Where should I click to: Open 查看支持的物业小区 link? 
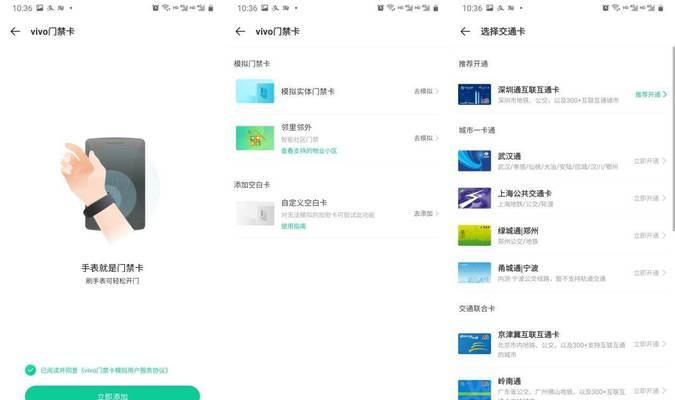pyautogui.click(x=309, y=151)
